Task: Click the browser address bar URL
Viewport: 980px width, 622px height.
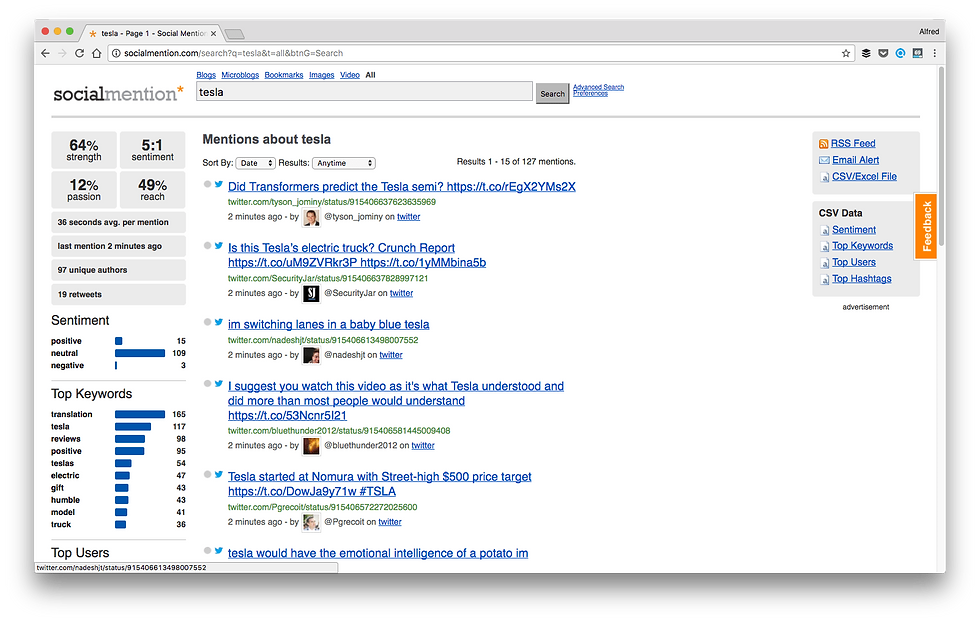Action: 233,53
